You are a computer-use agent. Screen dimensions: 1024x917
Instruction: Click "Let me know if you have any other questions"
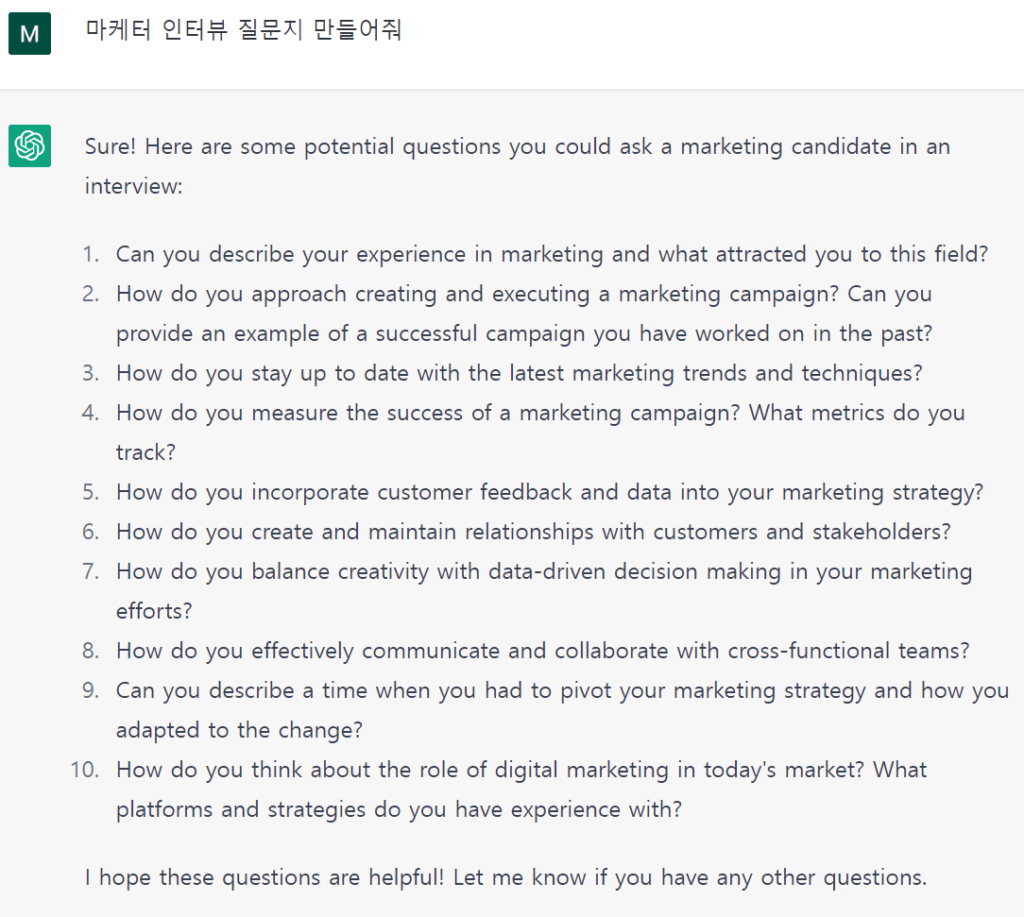690,878
